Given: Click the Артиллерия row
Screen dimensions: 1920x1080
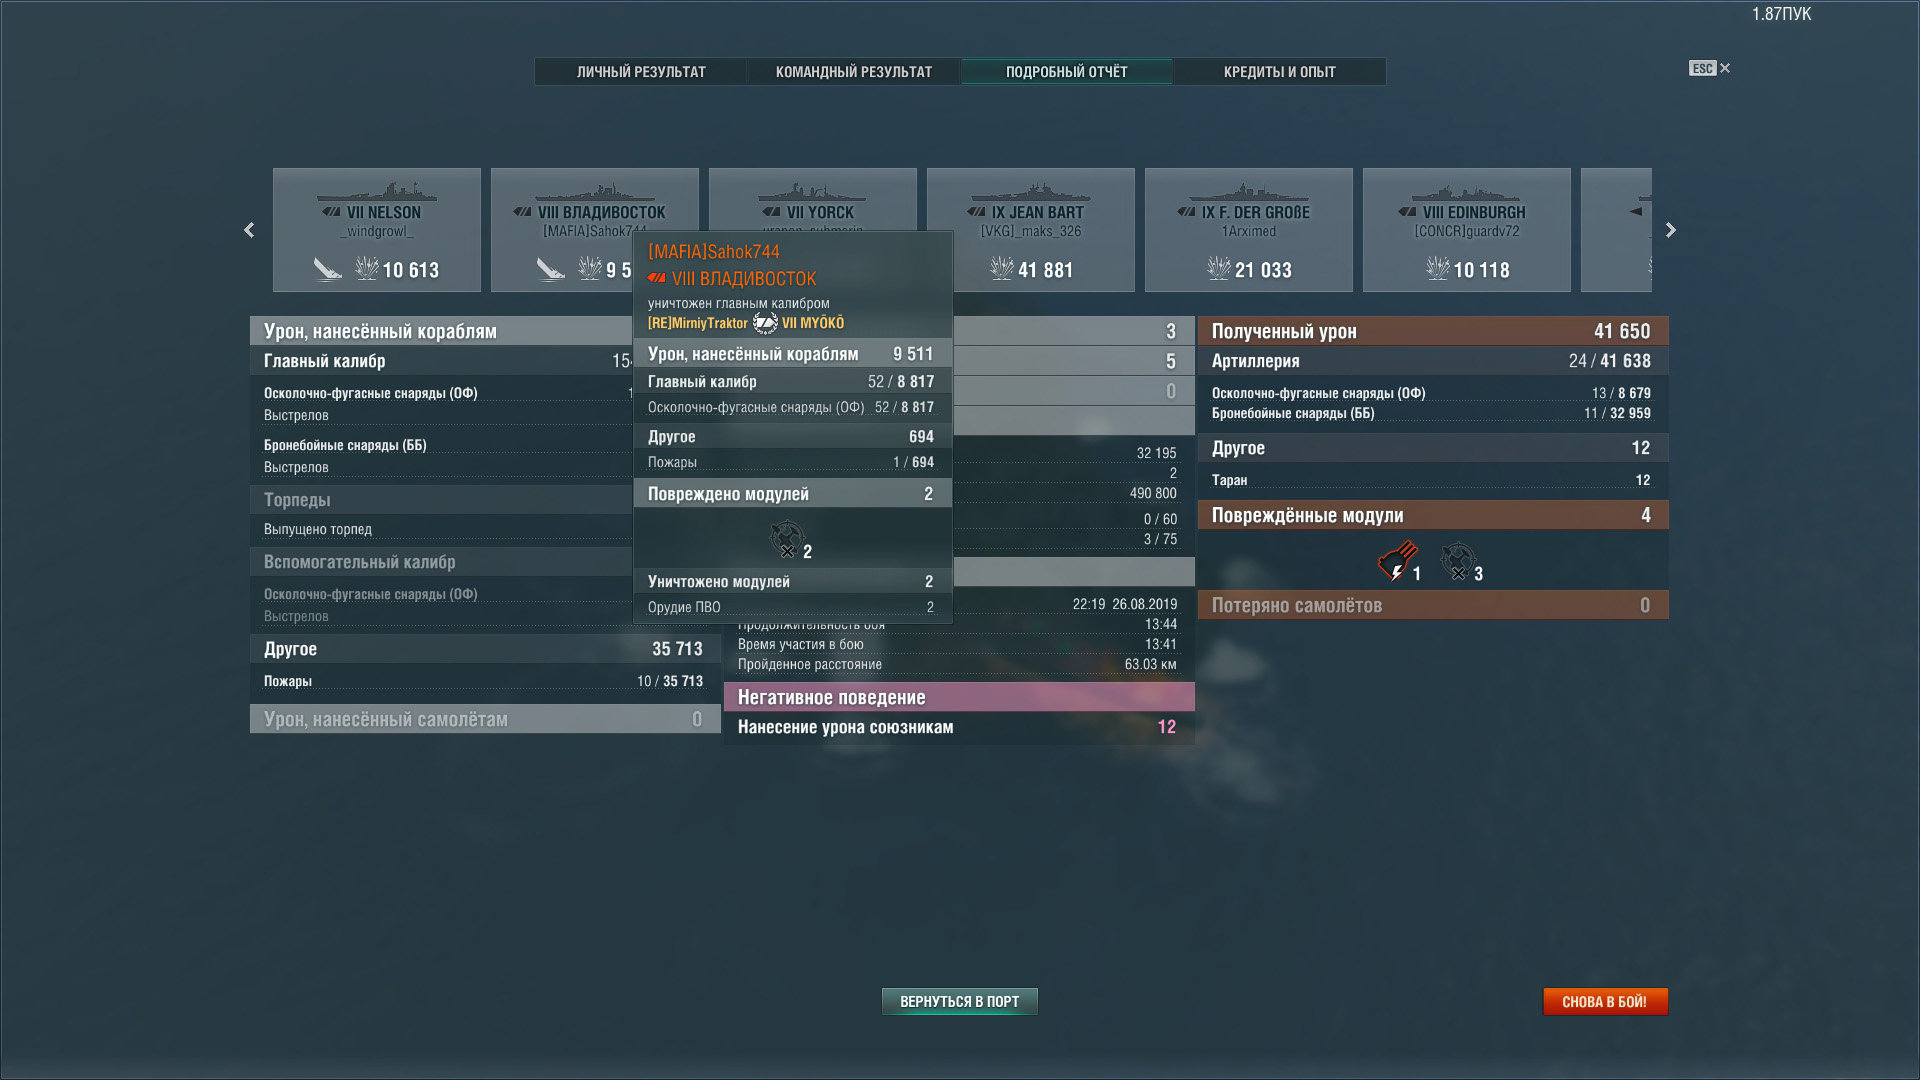Looking at the screenshot, I should [x=1433, y=361].
